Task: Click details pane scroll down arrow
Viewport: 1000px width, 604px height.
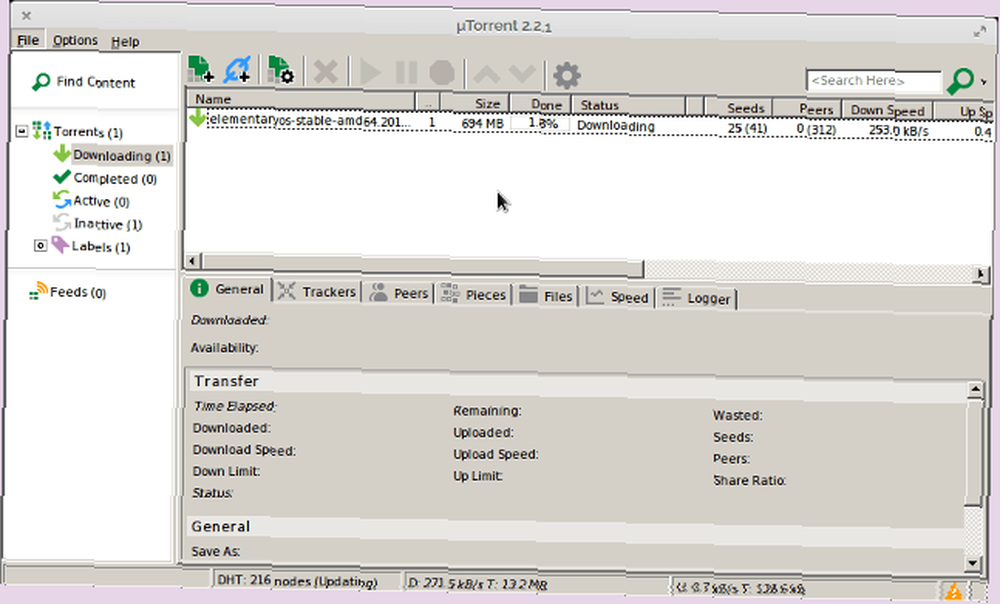Action: pos(972,563)
